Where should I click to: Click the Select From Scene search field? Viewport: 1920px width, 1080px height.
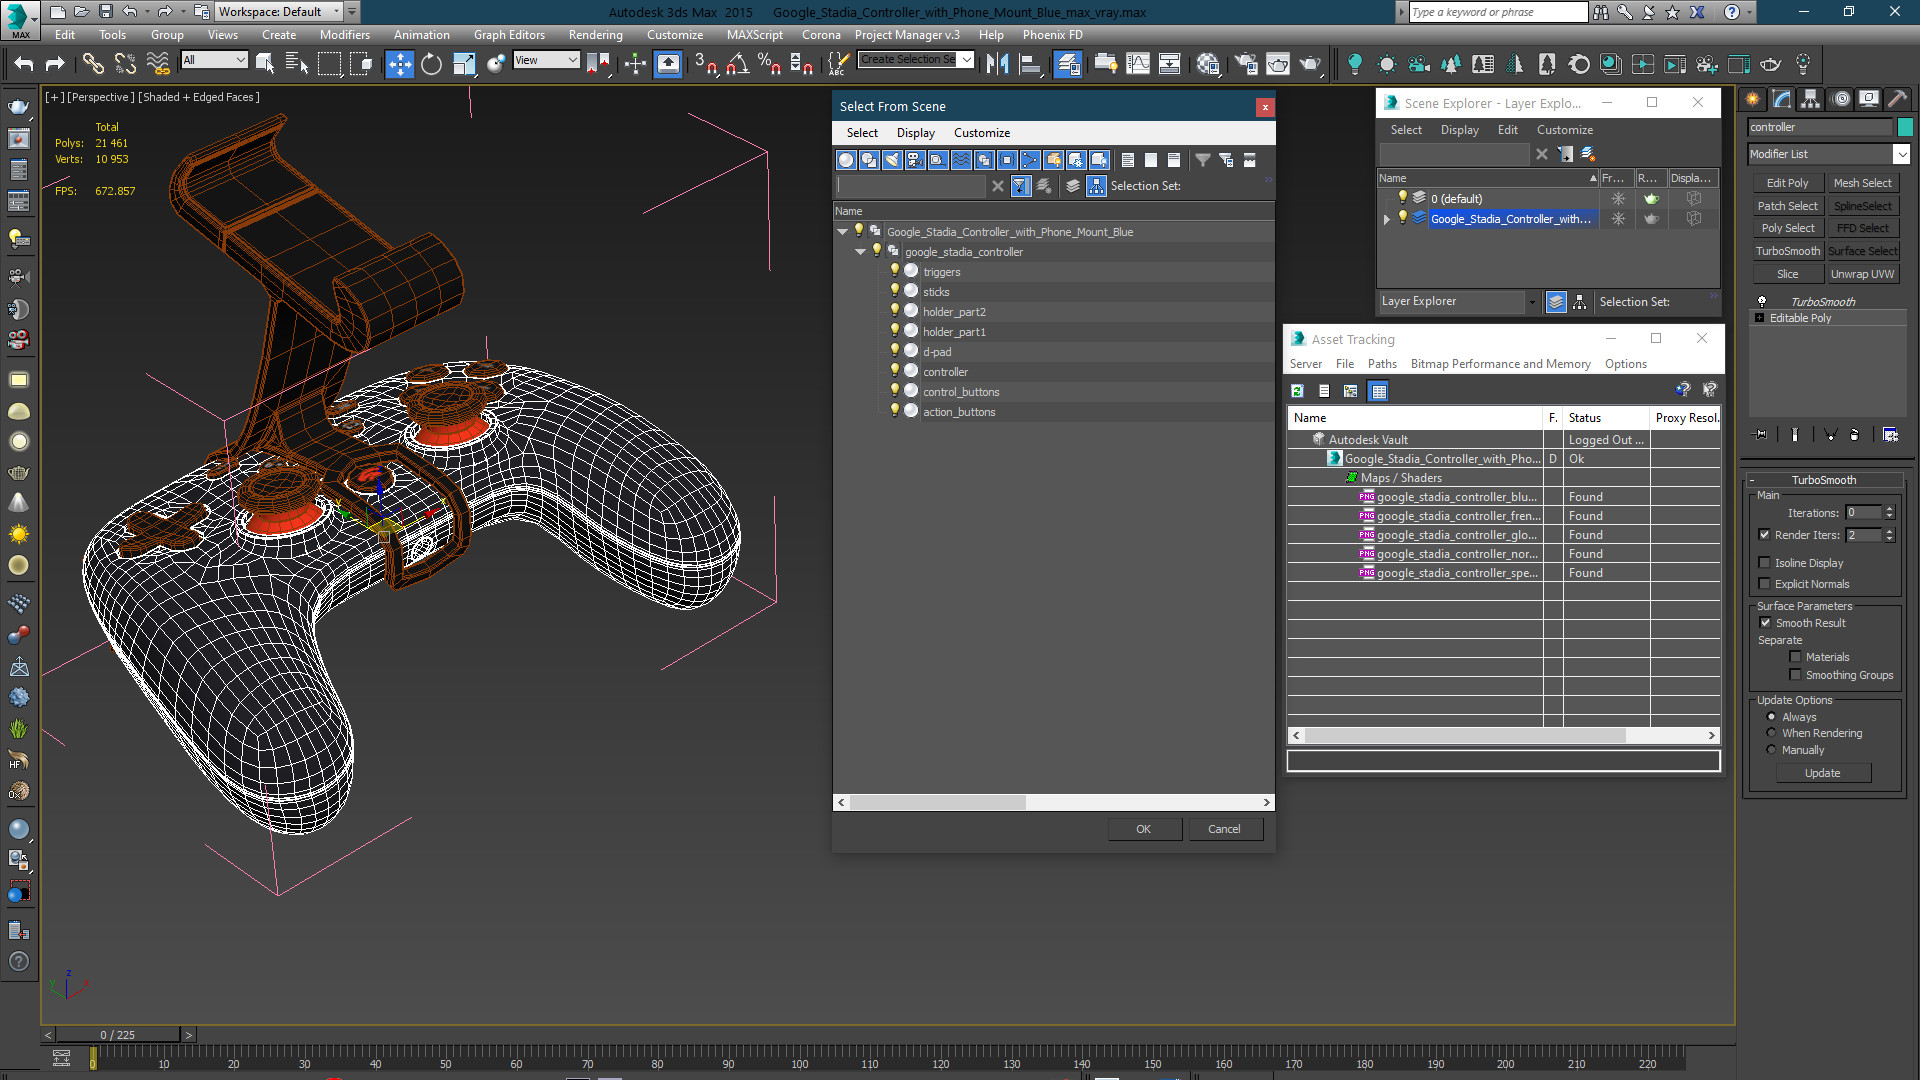coord(911,186)
